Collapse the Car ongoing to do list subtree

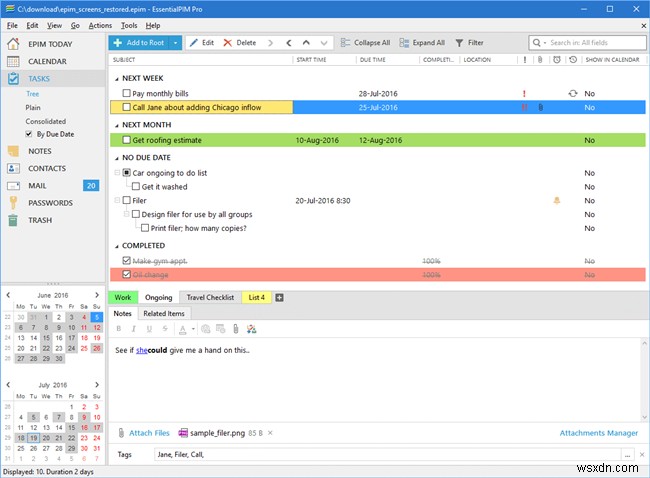click(117, 172)
